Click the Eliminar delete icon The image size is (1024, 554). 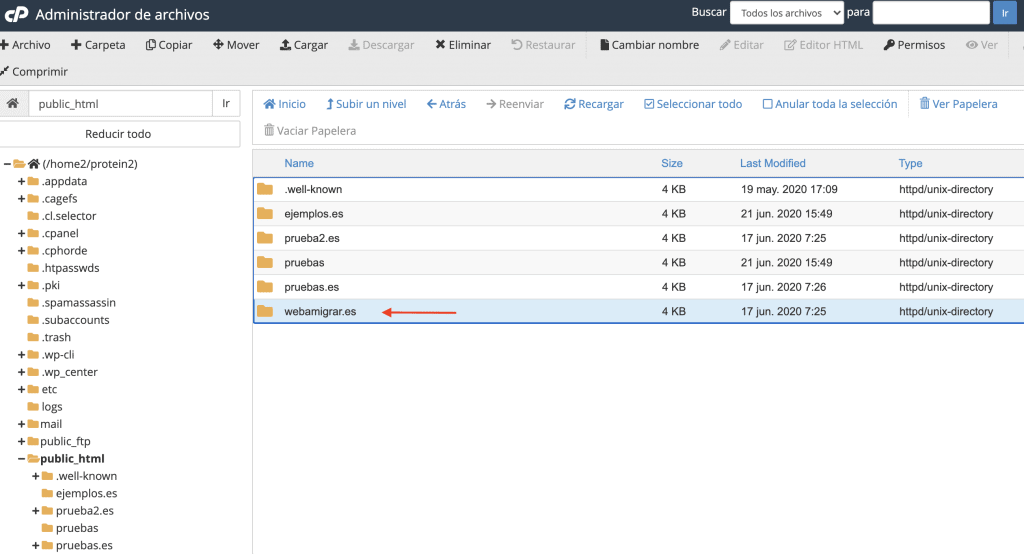441,45
